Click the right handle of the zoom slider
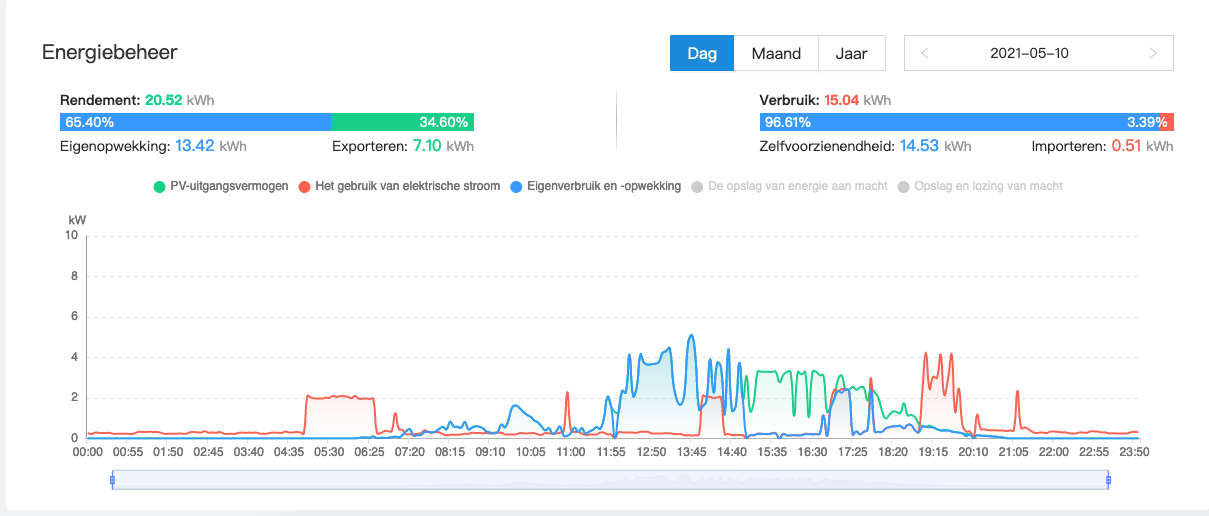 coord(1109,481)
